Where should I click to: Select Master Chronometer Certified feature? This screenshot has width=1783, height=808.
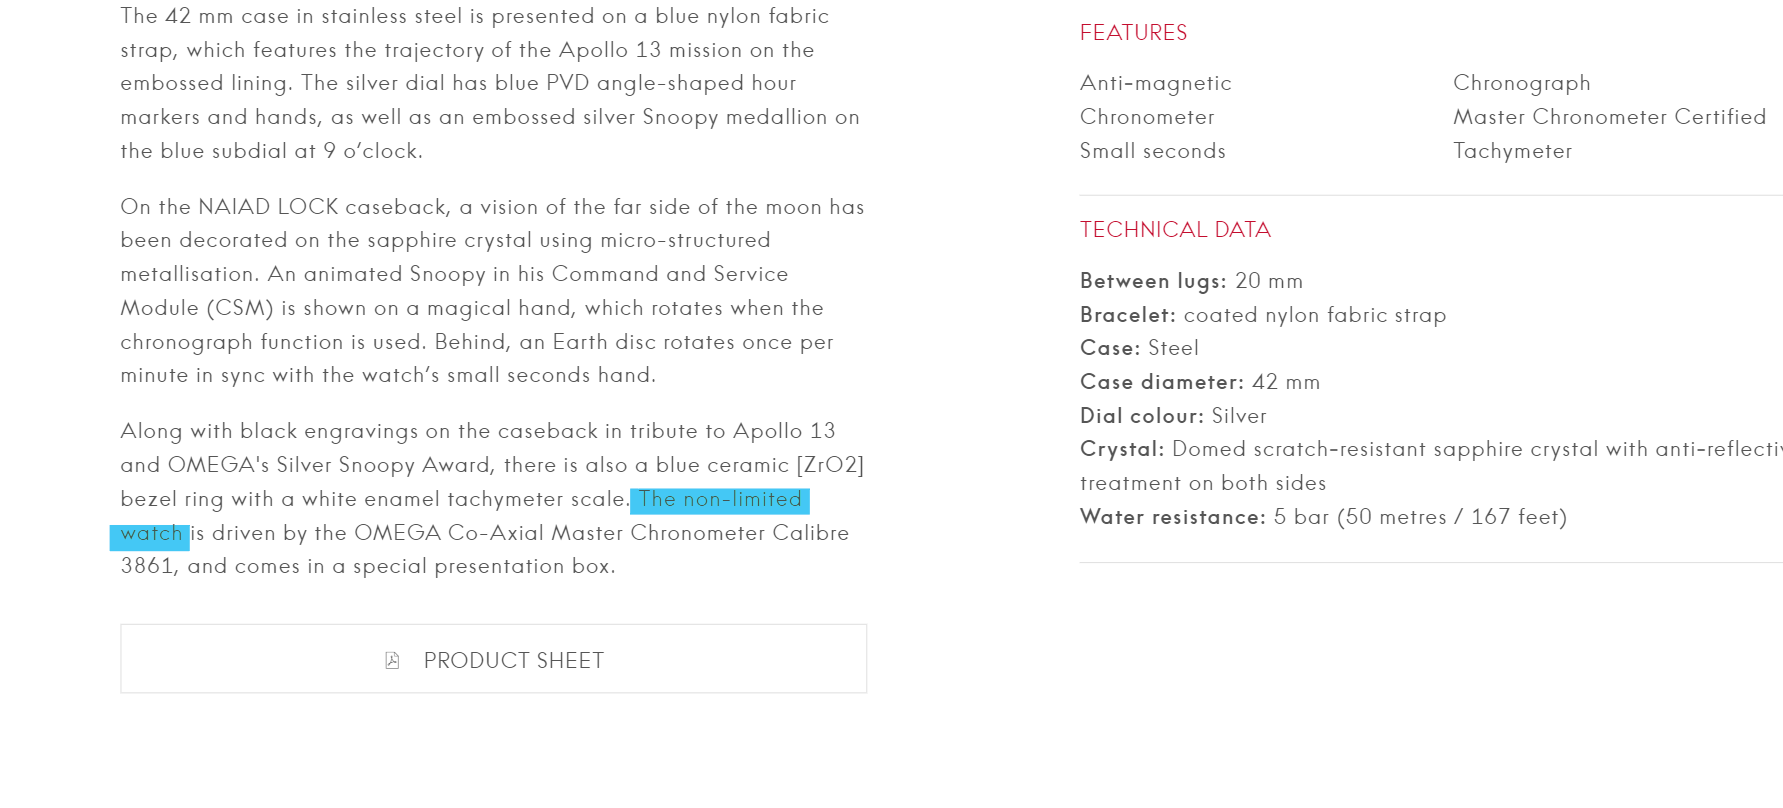click(x=1609, y=117)
